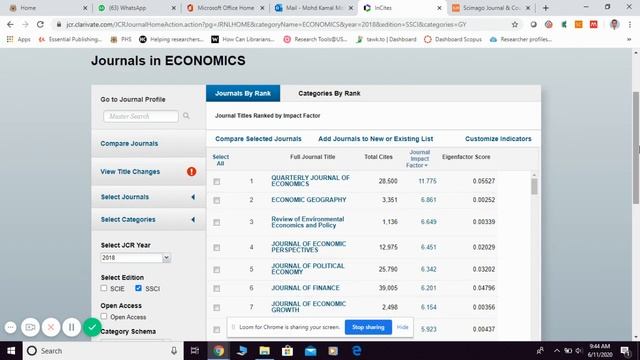Click the Master Search input field
The width and height of the screenshot is (640, 360).
tap(141, 116)
